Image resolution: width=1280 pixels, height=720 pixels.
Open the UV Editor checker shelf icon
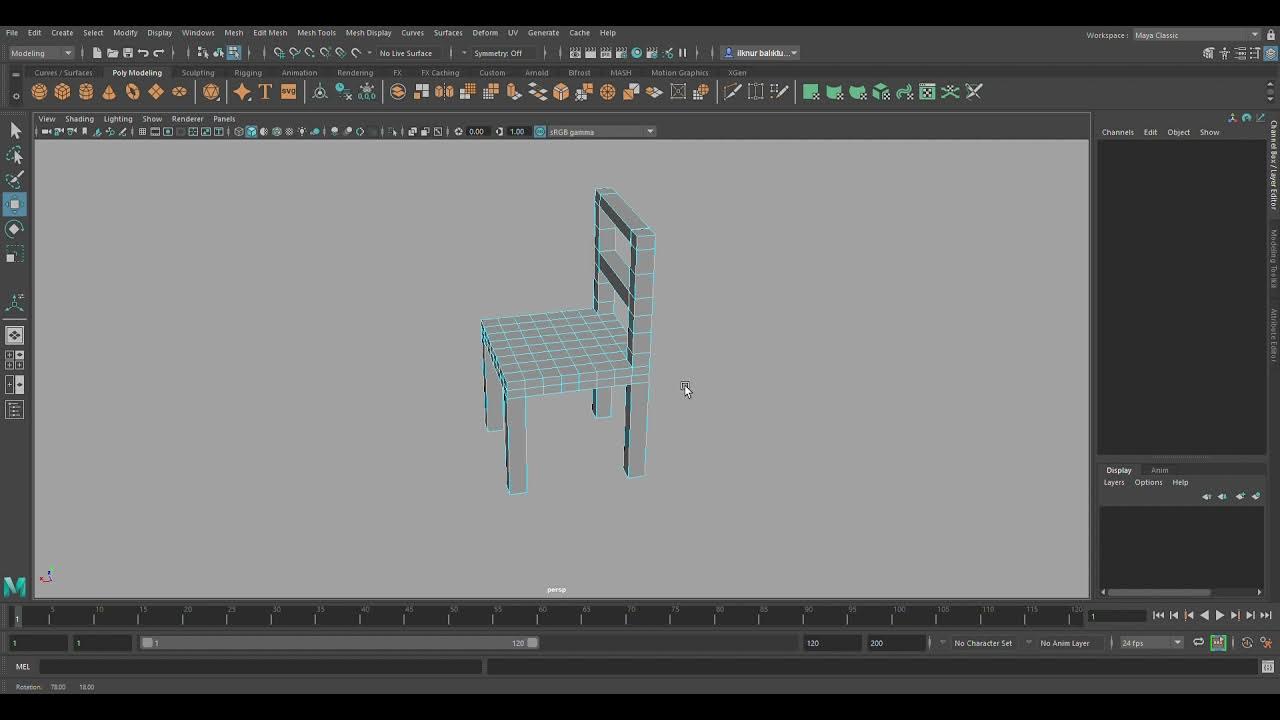(x=927, y=92)
